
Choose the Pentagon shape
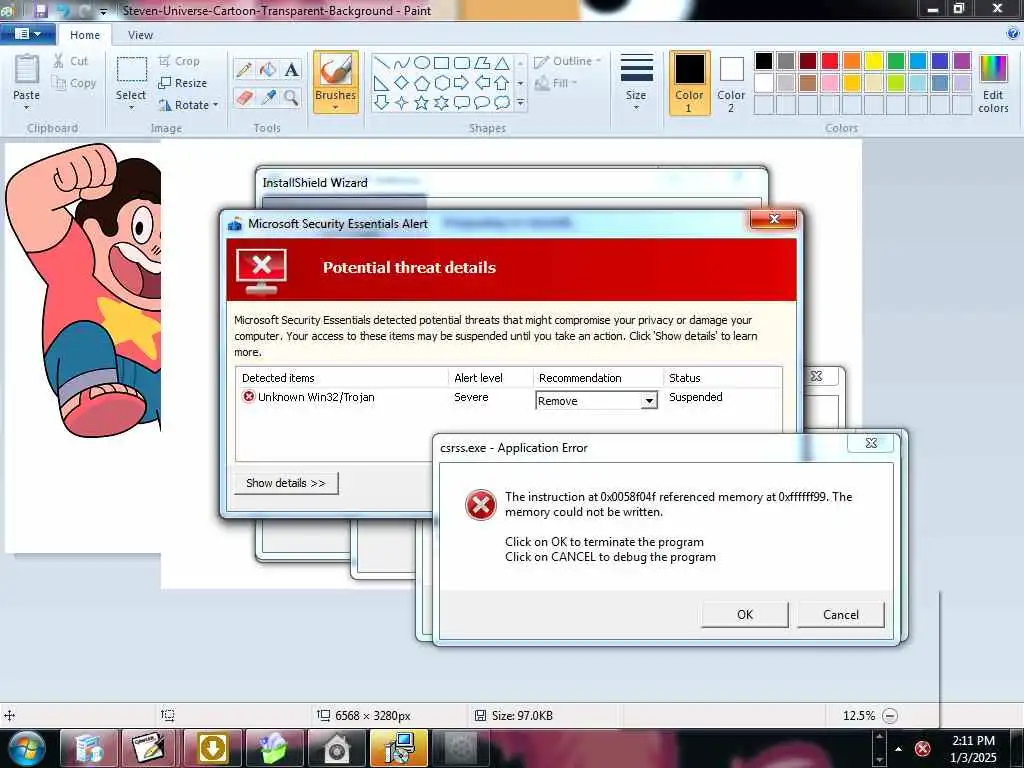422,83
